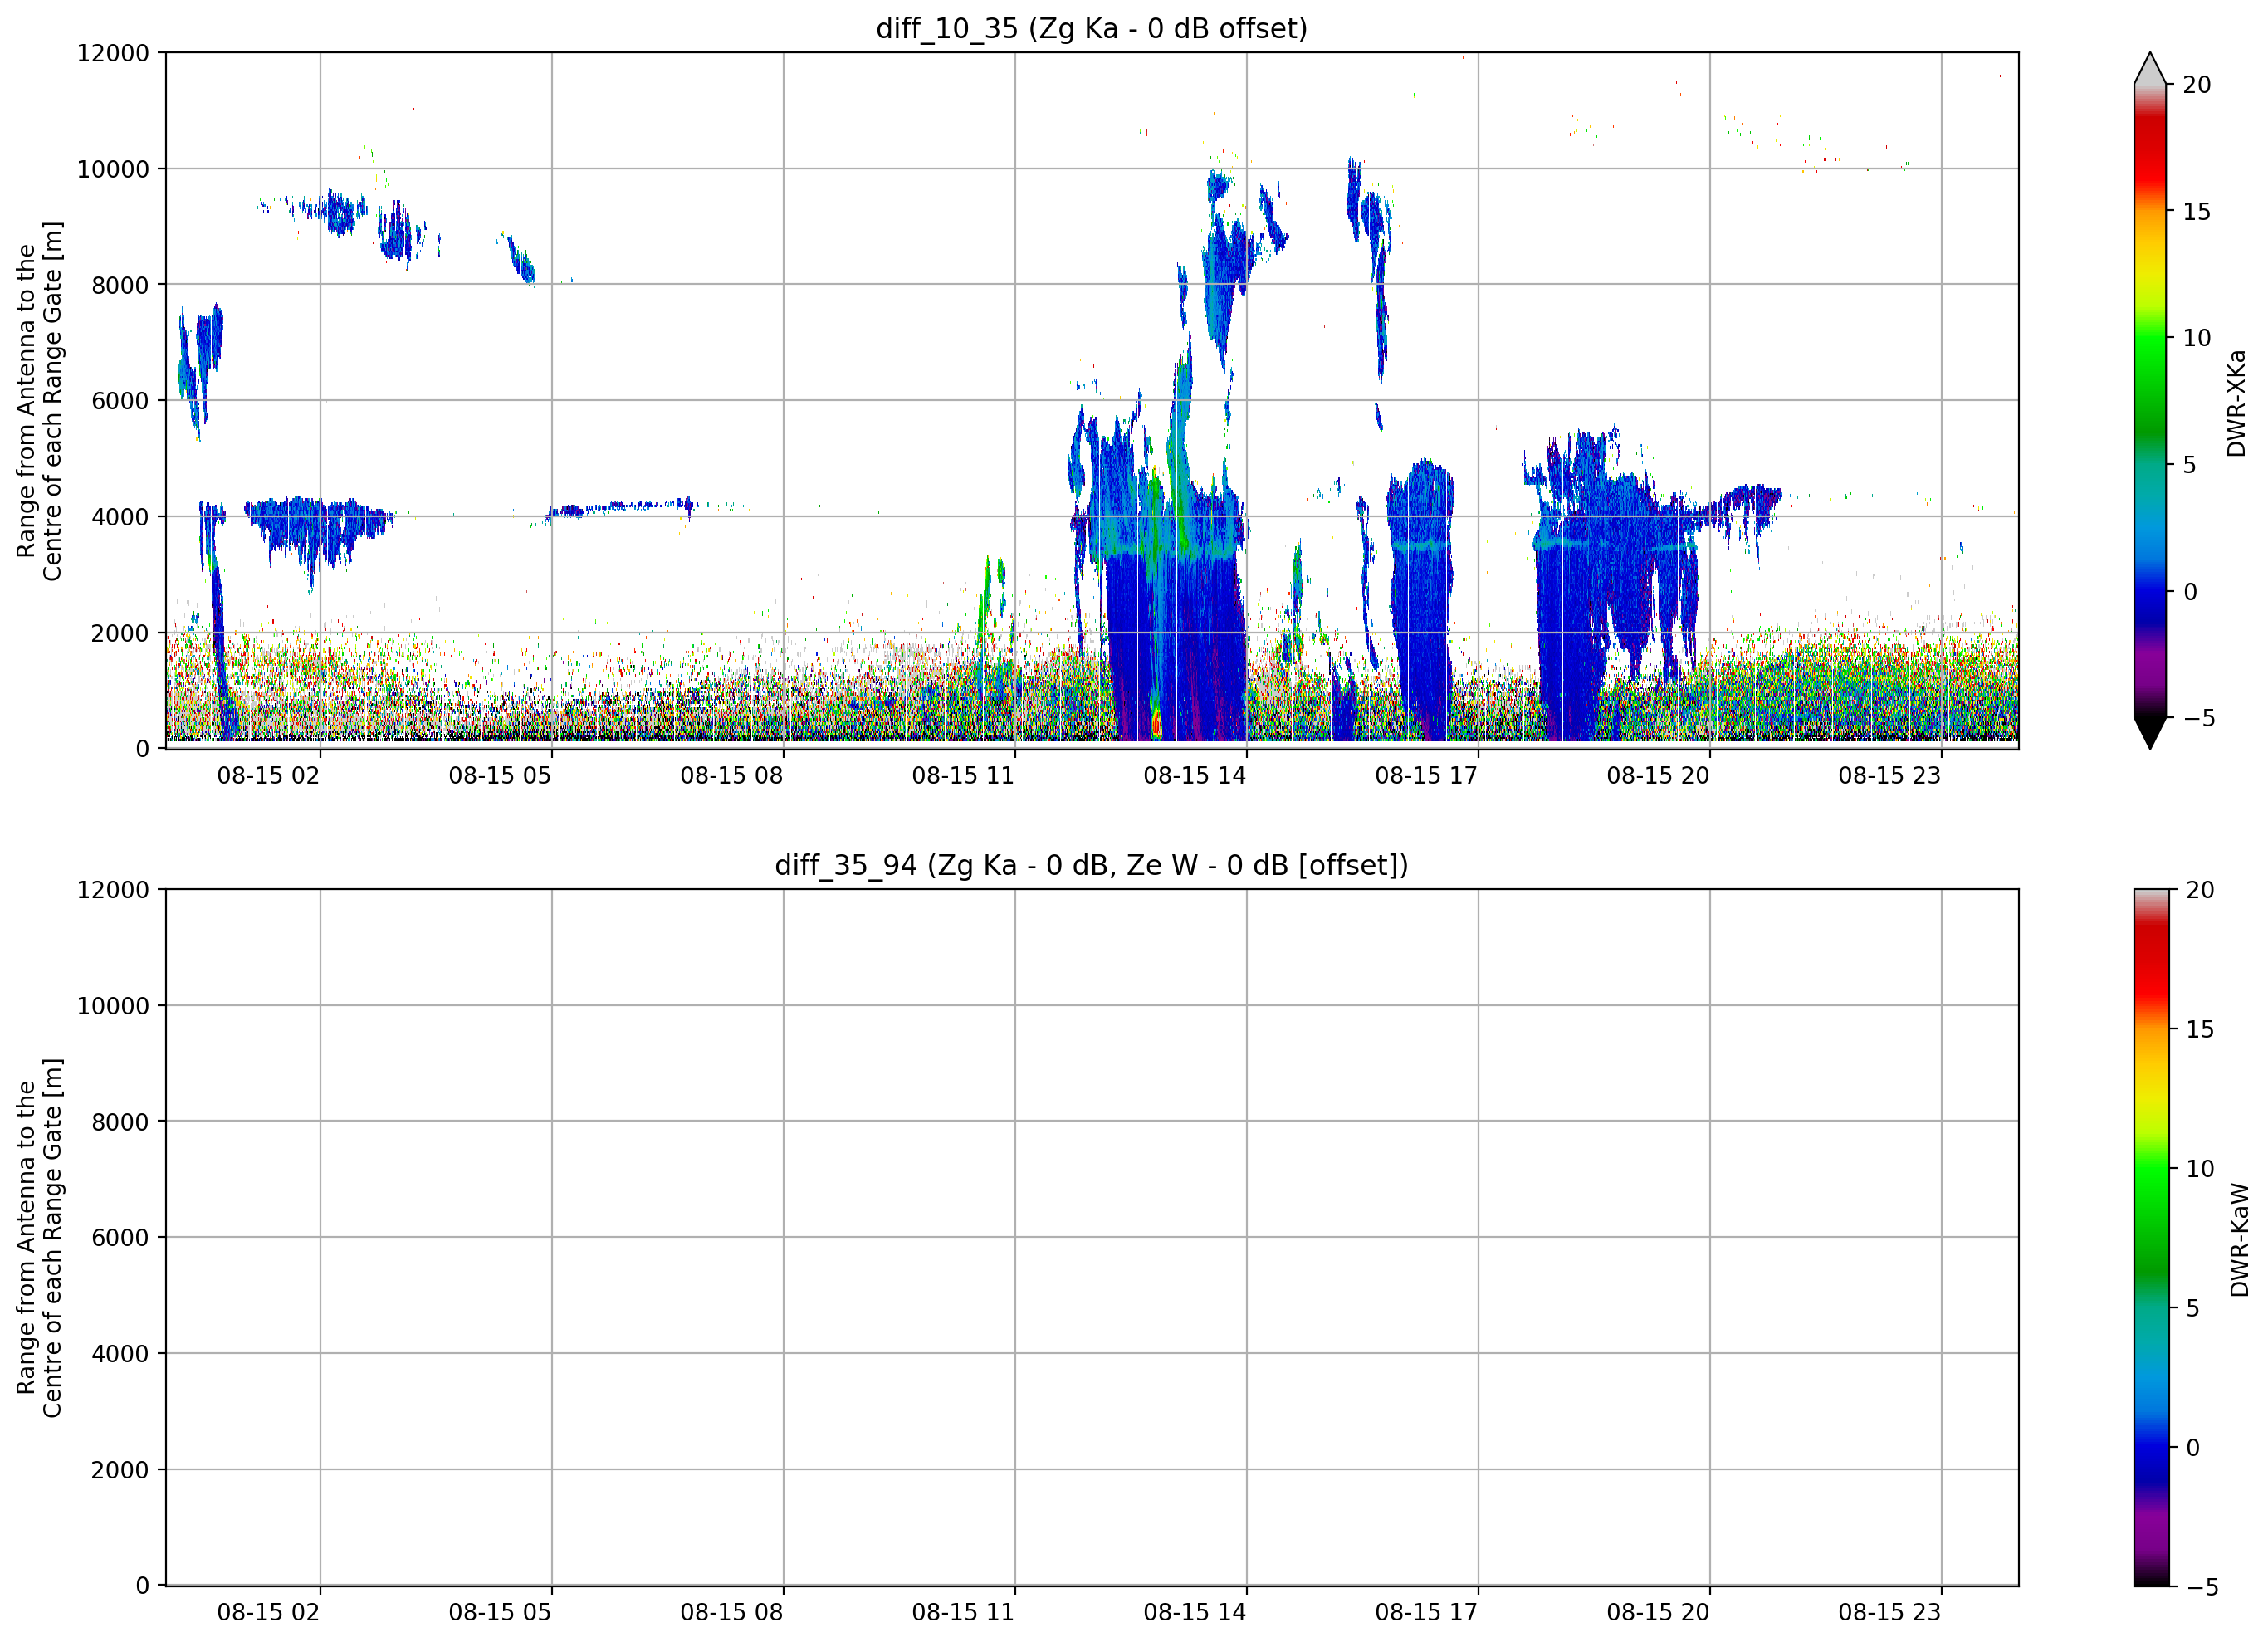2268x1642 pixels.
Task: Click the "08-15 02" x-tick on the bottom plot
Action: pos(268,1613)
